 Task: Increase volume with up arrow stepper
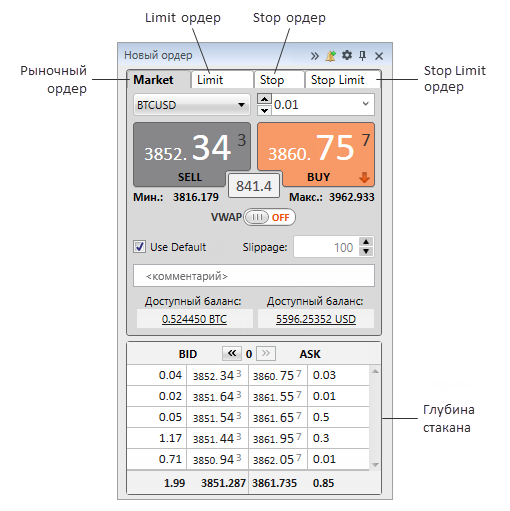(x=264, y=99)
